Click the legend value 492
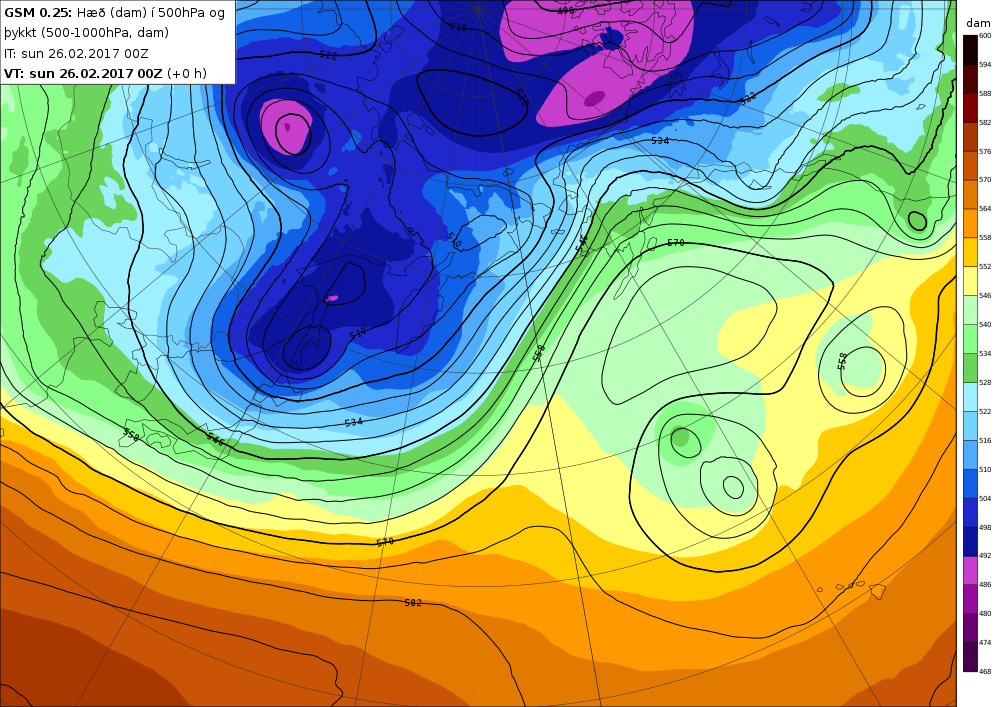Image resolution: width=1000 pixels, height=707 pixels. (x=985, y=556)
